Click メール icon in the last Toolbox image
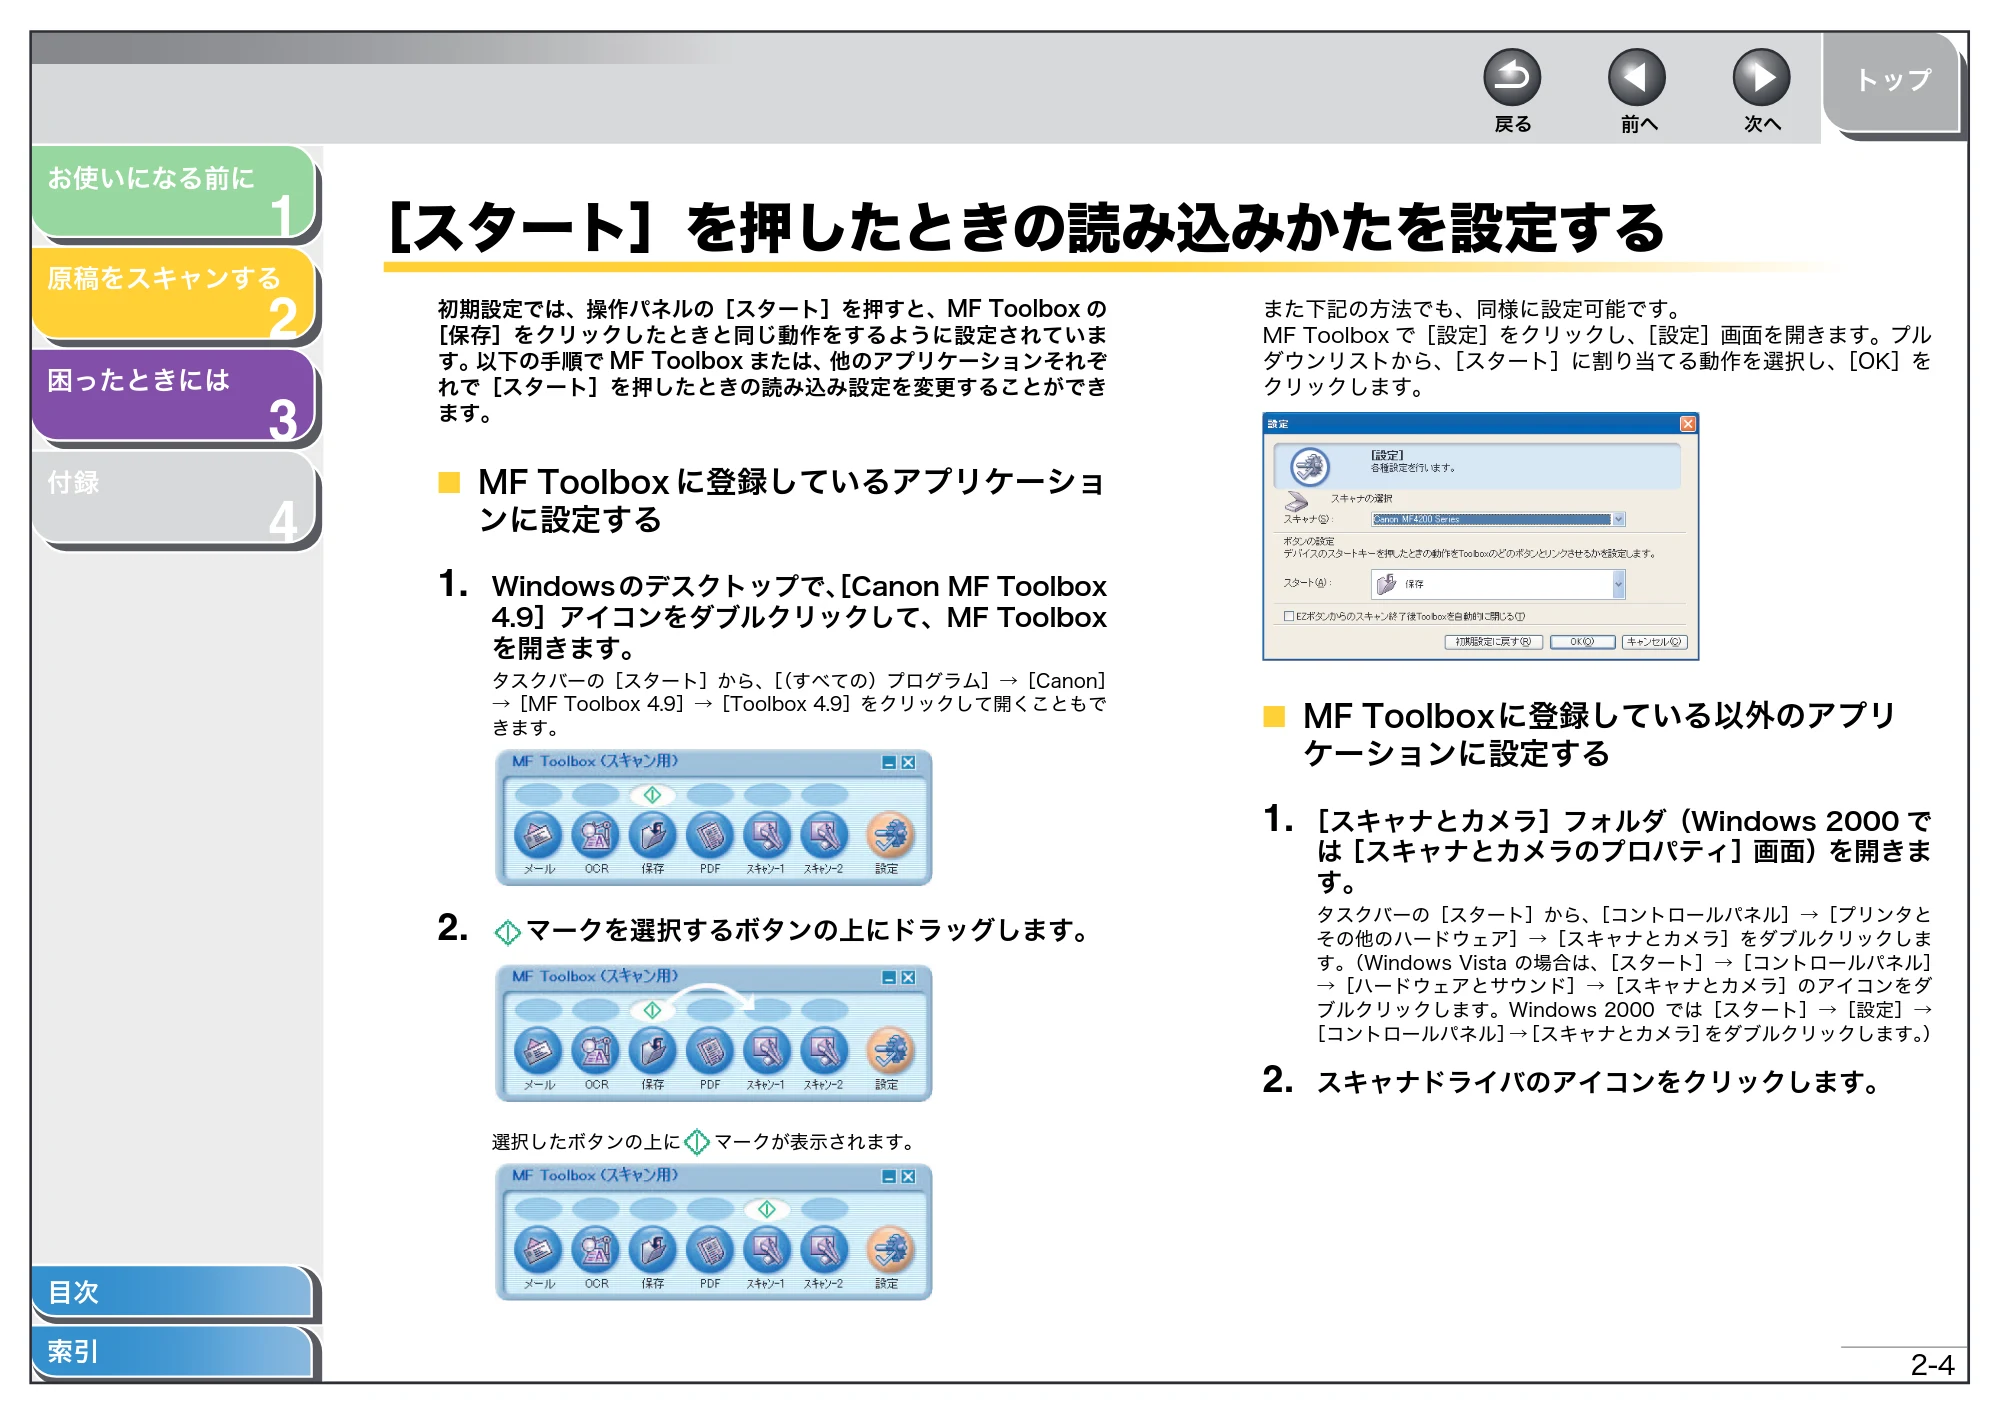Screen dimensions: 2000x1414 (x=538, y=1250)
